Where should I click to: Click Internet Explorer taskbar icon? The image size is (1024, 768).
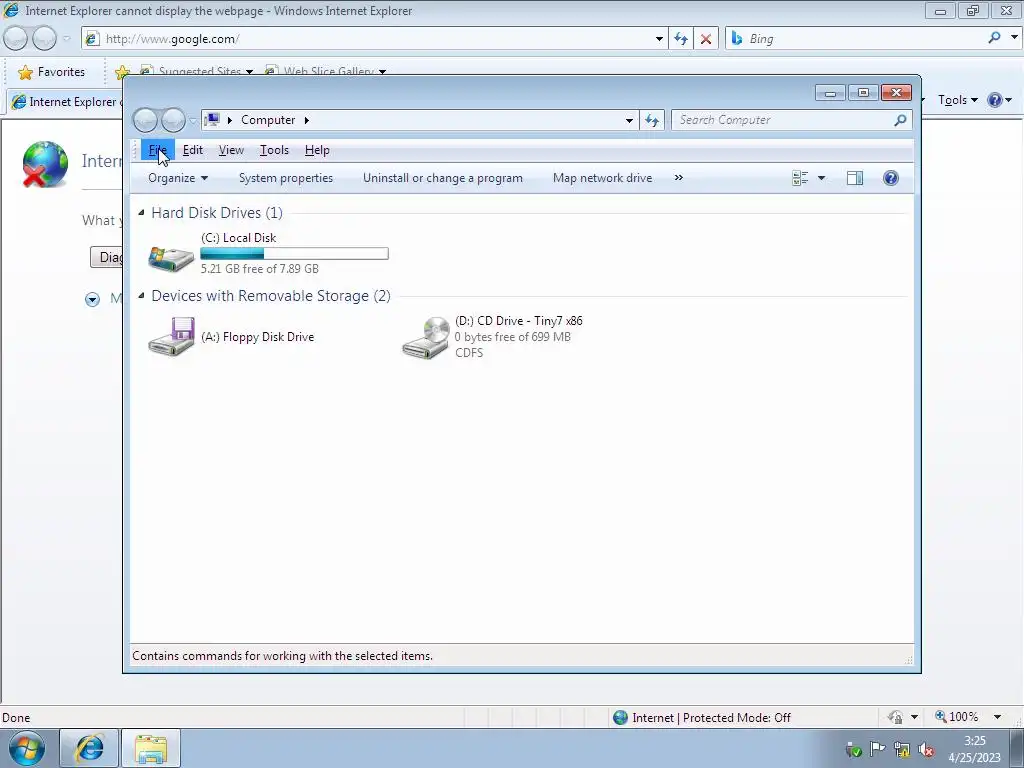tap(89, 748)
